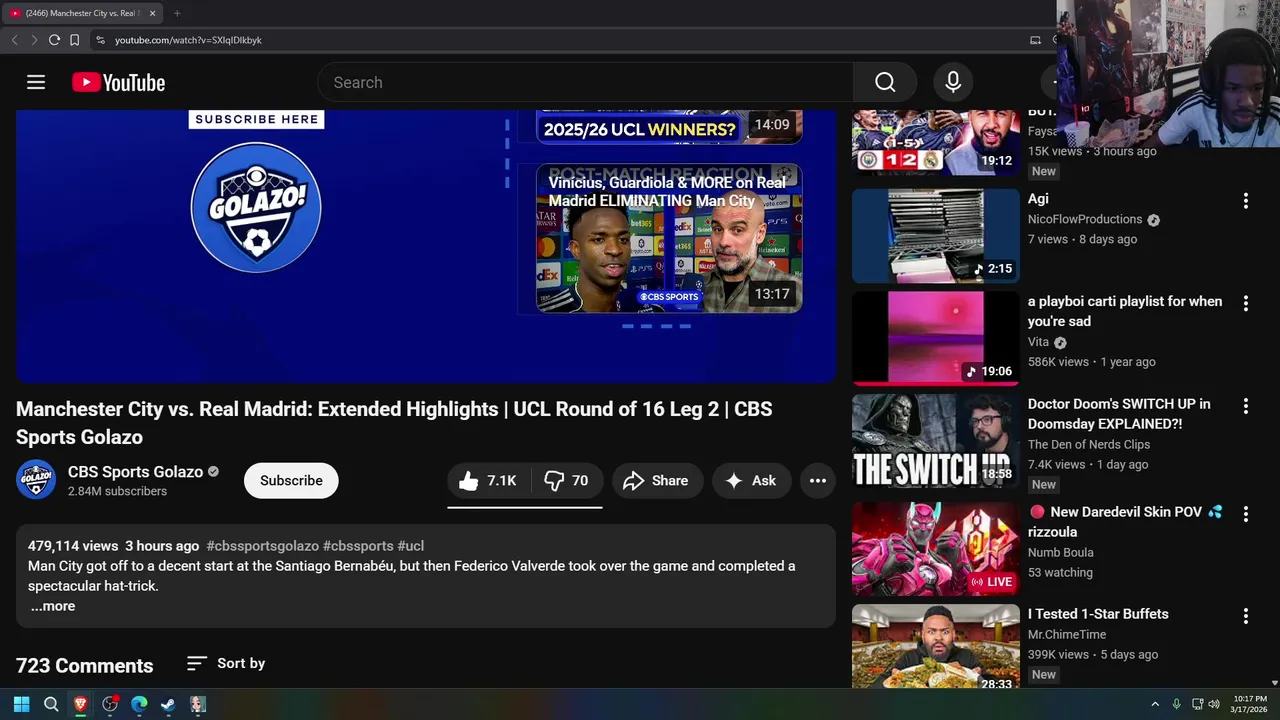Show hidden system tray icons
This screenshot has width=1280, height=720.
pos(1155,704)
